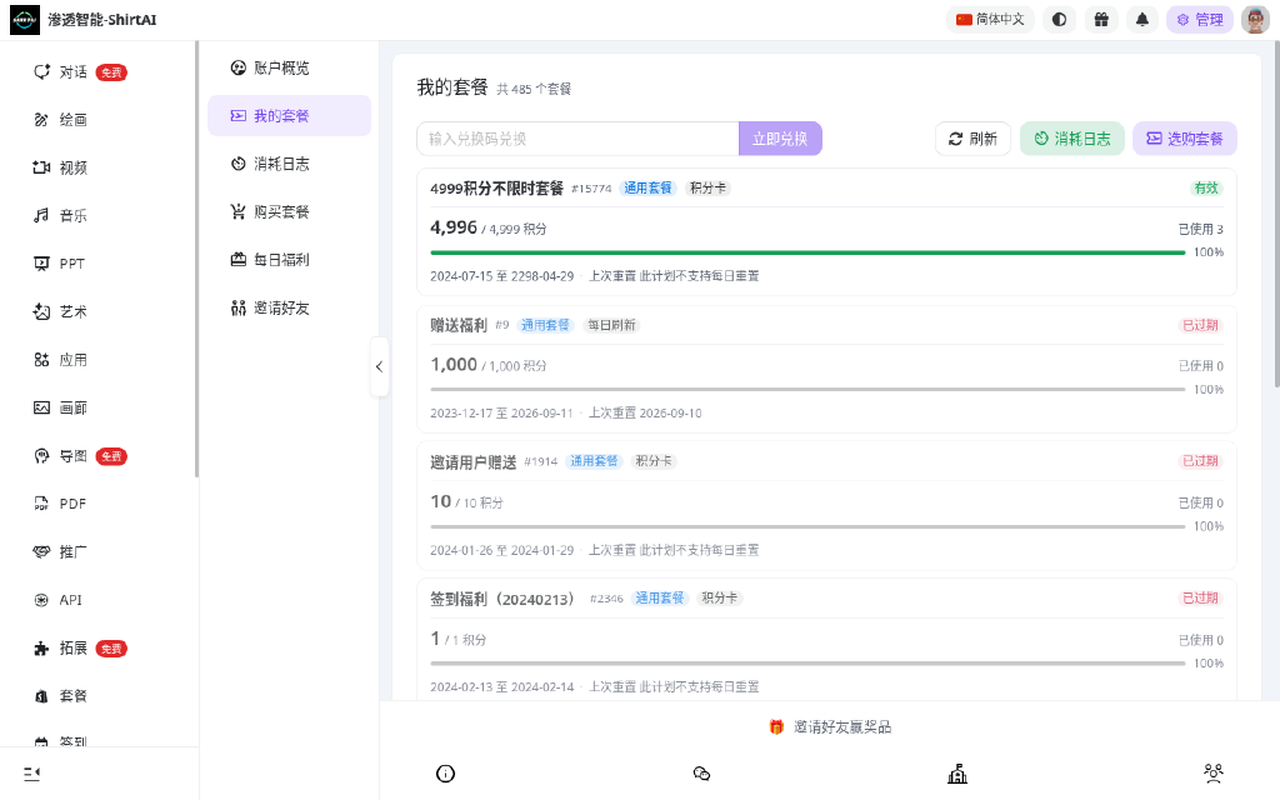This screenshot has height=800, width=1280.
Task: Collapse the left sidebar with bottom toggle
Action: point(32,773)
